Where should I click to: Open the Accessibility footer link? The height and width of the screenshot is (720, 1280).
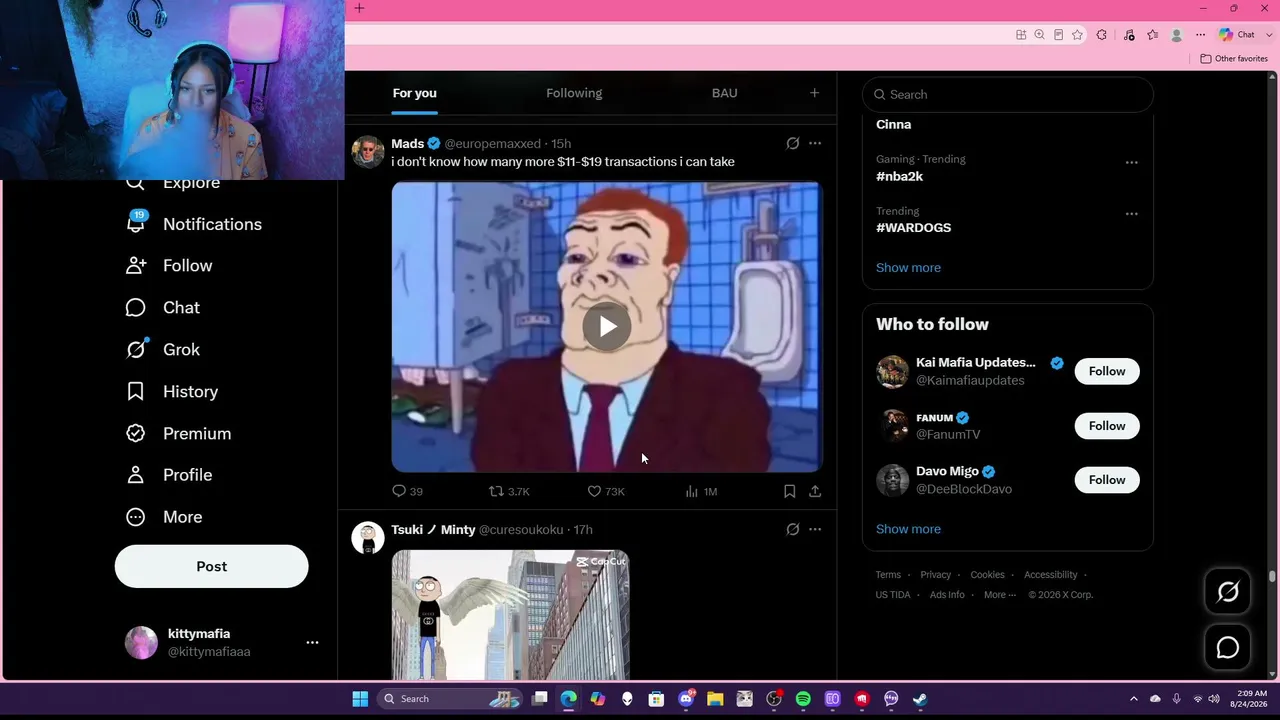pos(1050,575)
